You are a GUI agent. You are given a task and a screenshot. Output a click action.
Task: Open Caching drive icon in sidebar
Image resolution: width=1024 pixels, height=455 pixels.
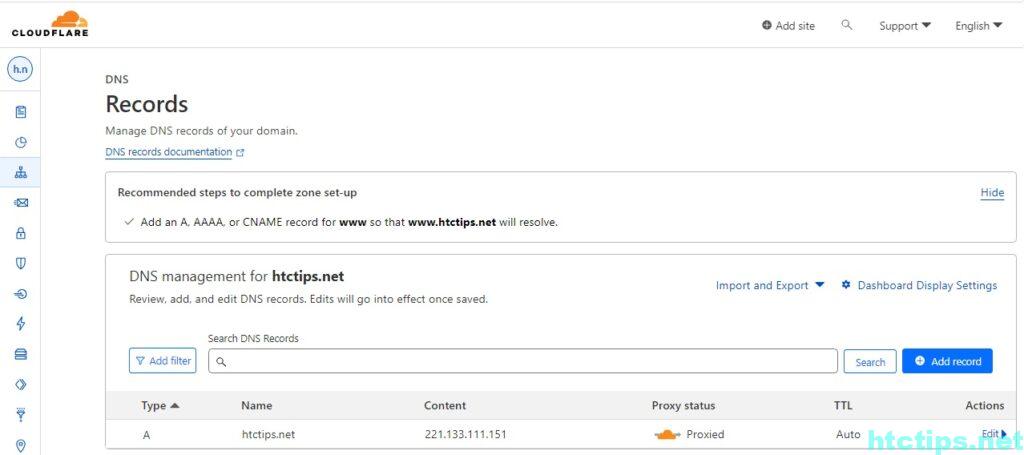coord(21,354)
